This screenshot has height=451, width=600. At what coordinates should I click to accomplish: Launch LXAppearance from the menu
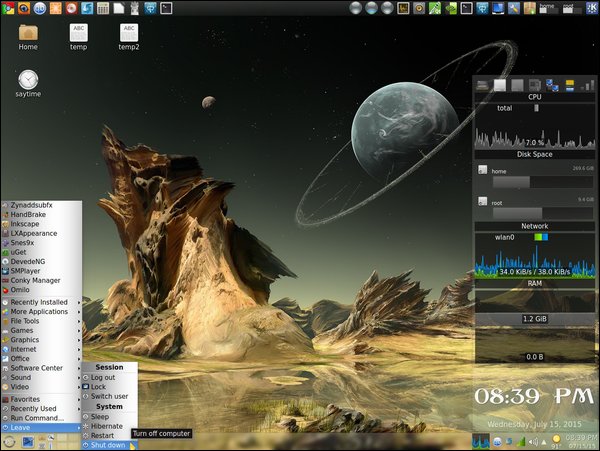[x=41, y=233]
